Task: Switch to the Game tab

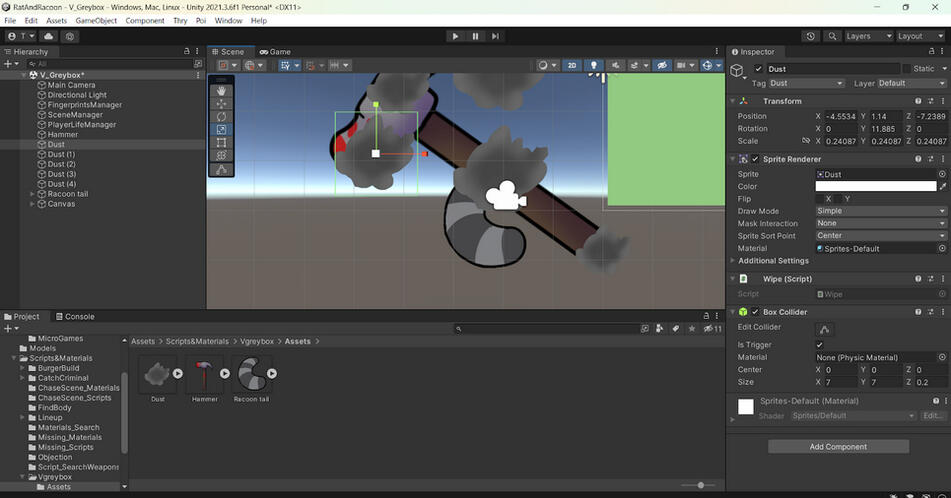Action: (x=275, y=52)
